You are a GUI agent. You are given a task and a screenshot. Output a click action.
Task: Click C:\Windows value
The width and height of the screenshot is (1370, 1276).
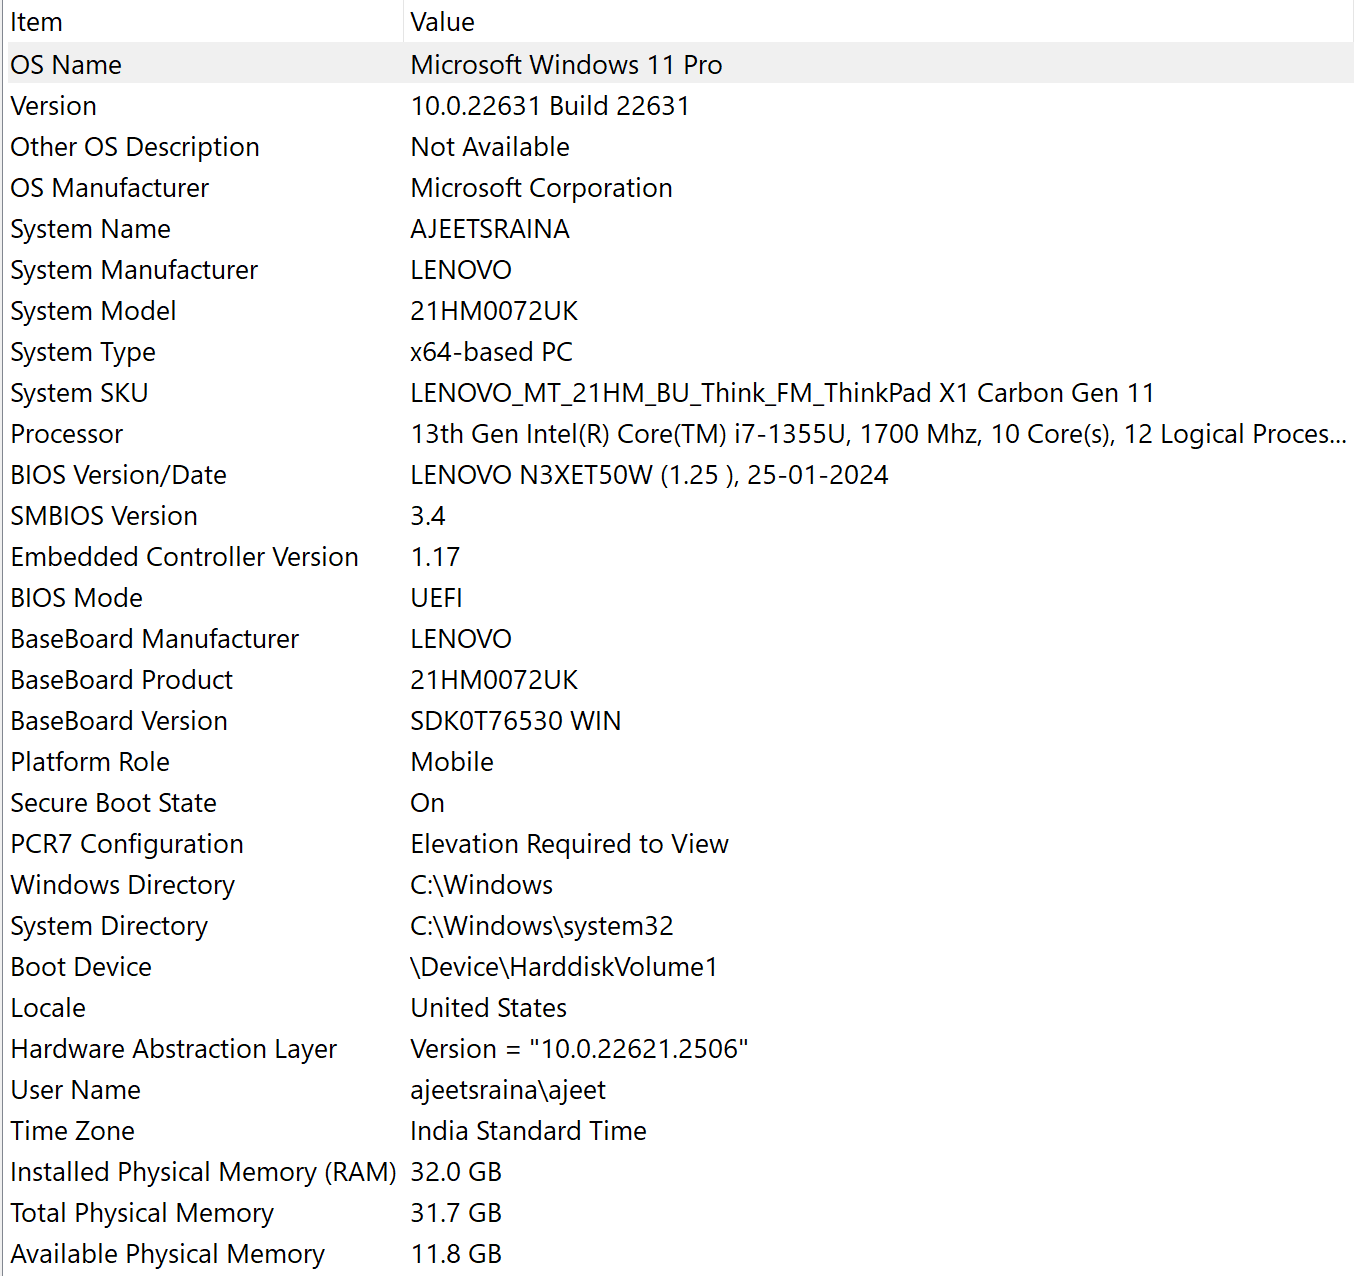point(482,885)
